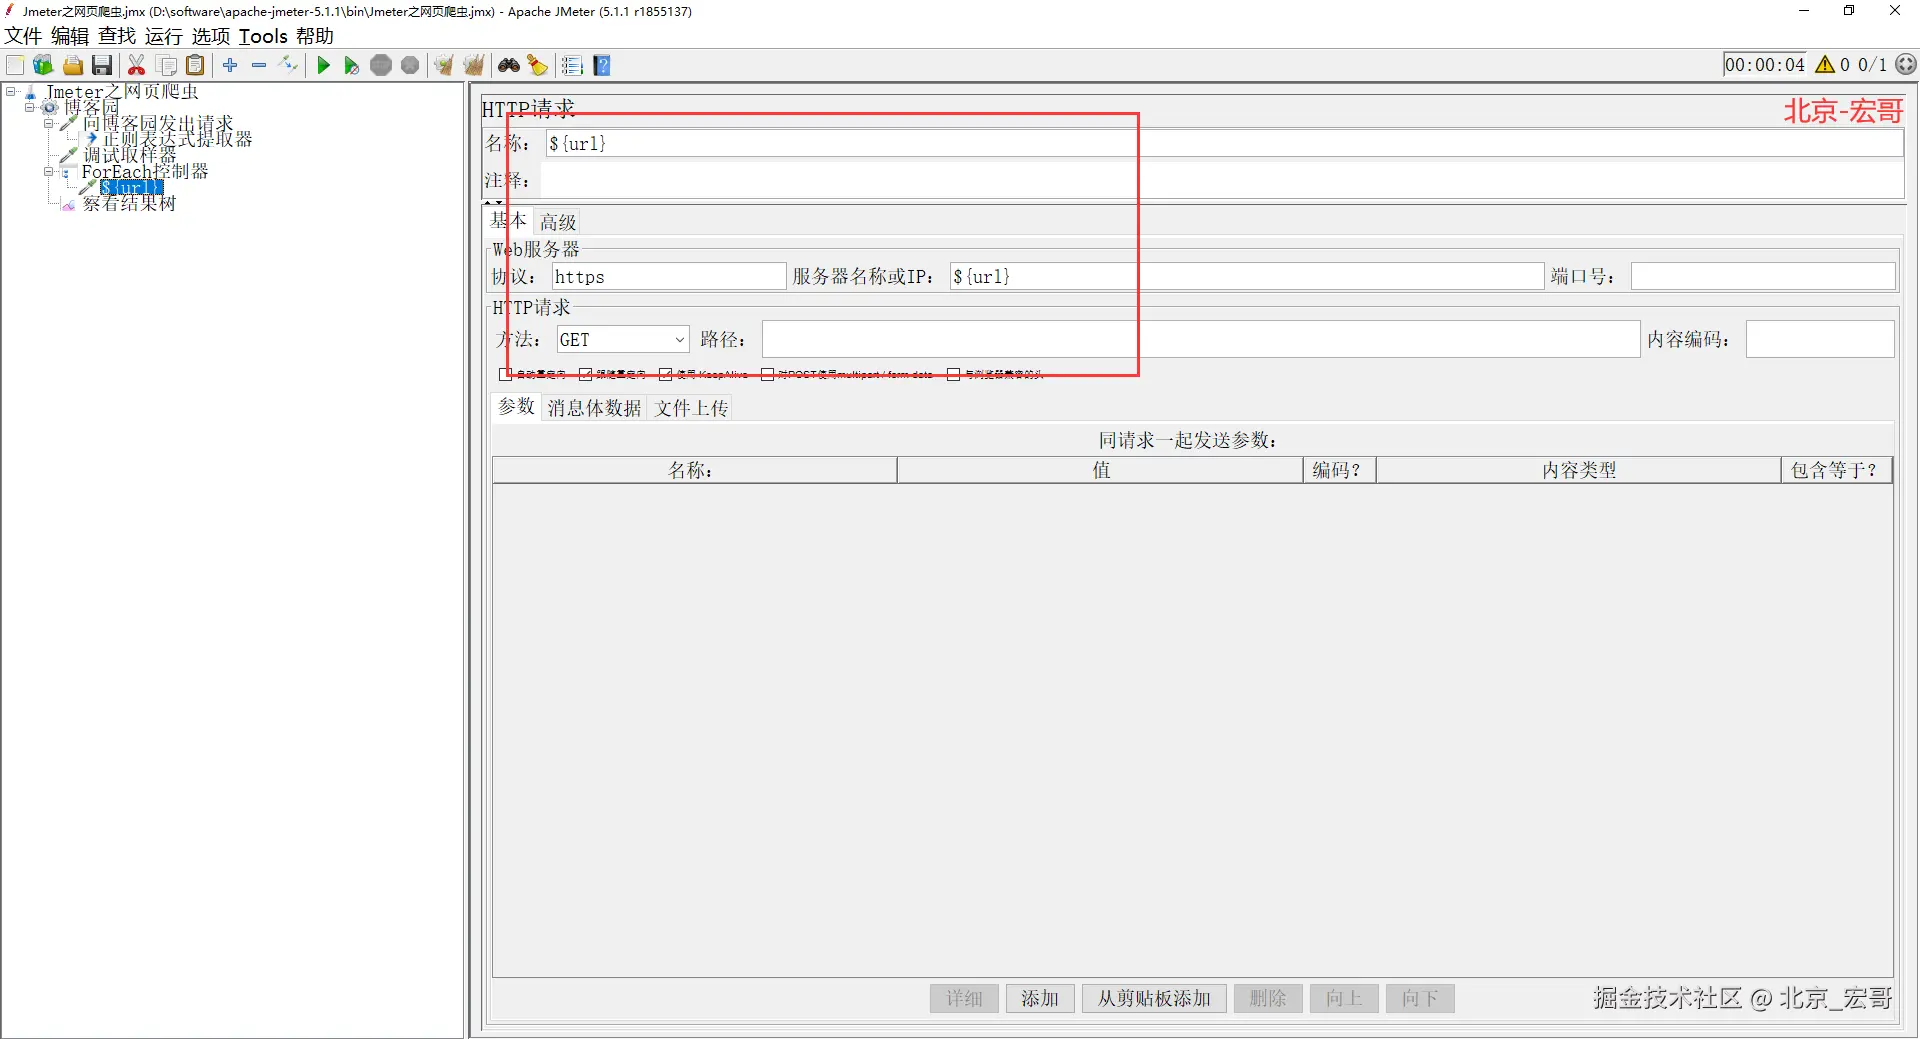Toggle the first auto redirect checkbox
Image resolution: width=1920 pixels, height=1039 pixels.
click(505, 374)
